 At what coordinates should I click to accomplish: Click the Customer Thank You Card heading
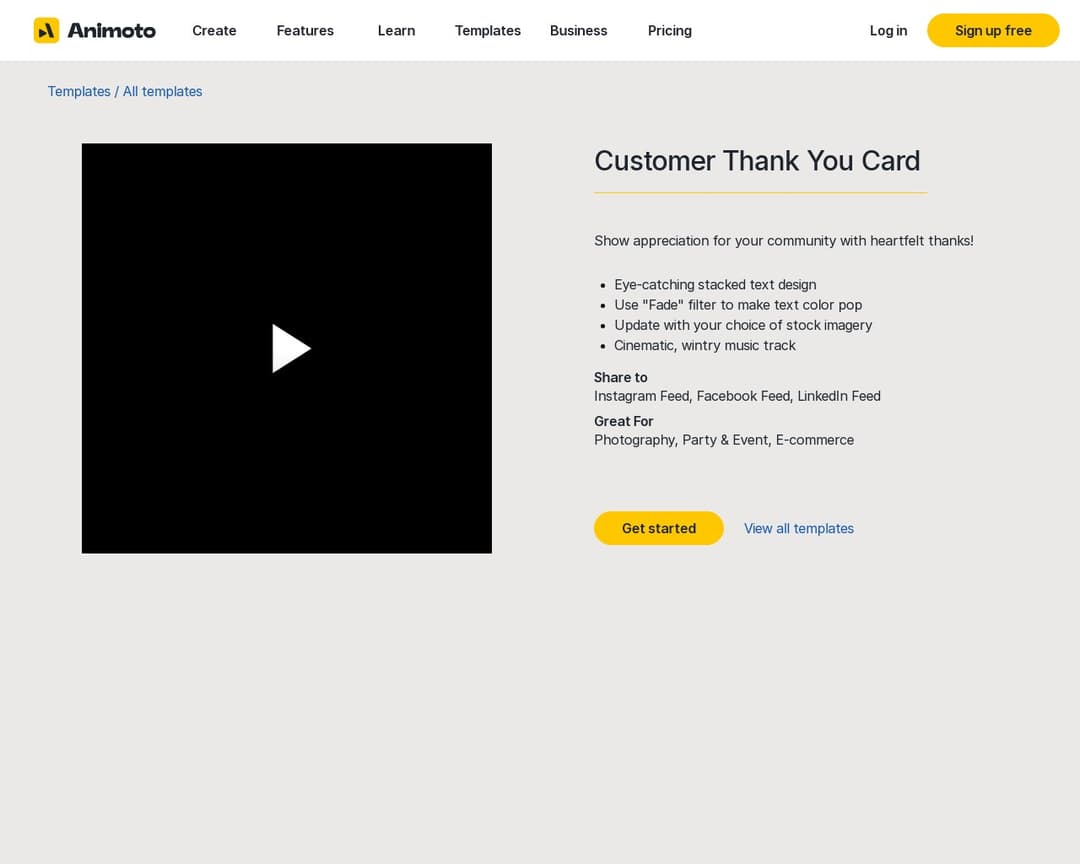coord(757,161)
